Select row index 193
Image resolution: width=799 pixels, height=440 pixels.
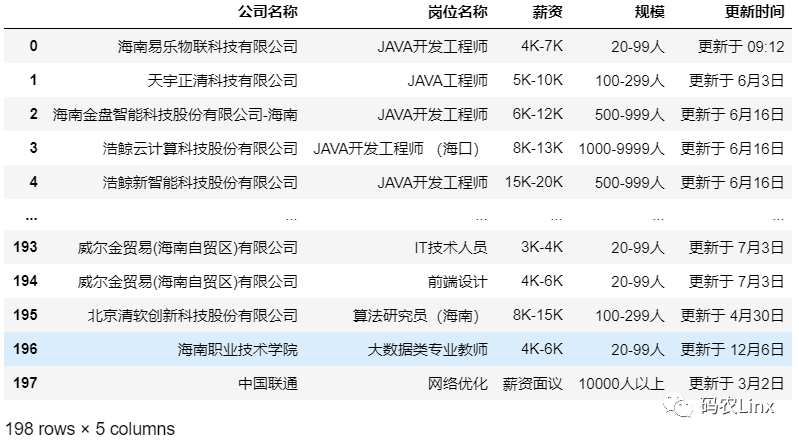25,247
